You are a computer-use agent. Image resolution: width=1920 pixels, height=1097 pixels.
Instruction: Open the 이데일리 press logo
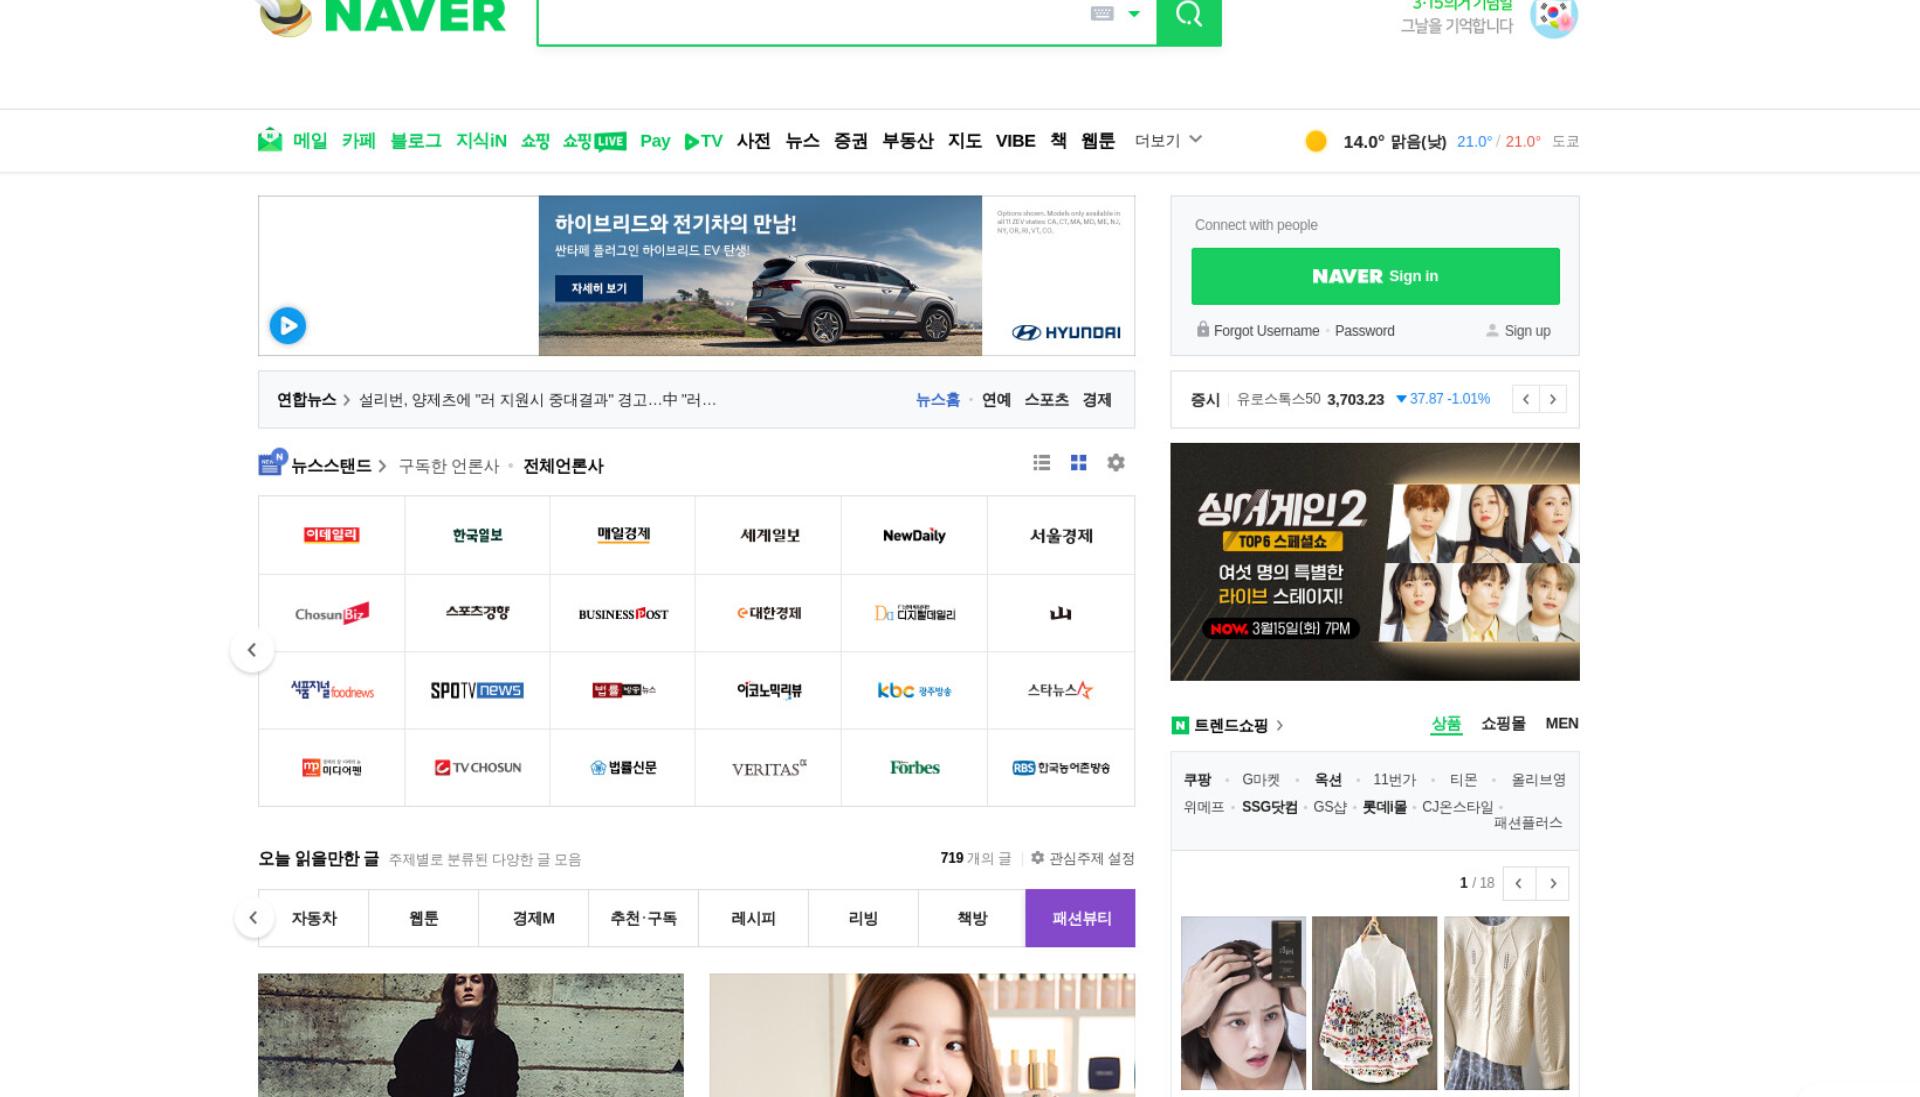coord(331,535)
